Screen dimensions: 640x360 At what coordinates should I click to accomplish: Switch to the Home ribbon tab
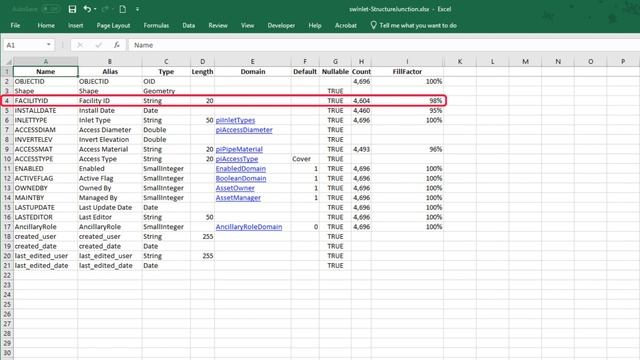46,25
